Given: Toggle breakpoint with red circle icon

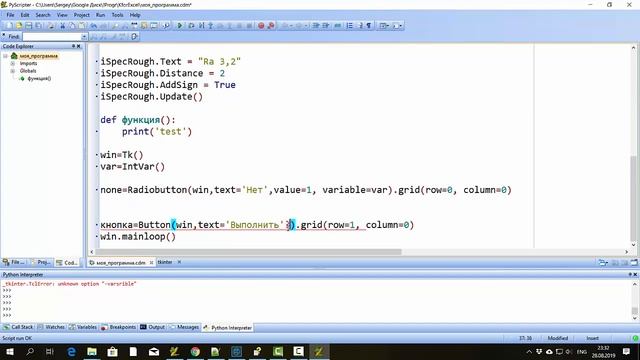Looking at the screenshot, I should point(261,26).
